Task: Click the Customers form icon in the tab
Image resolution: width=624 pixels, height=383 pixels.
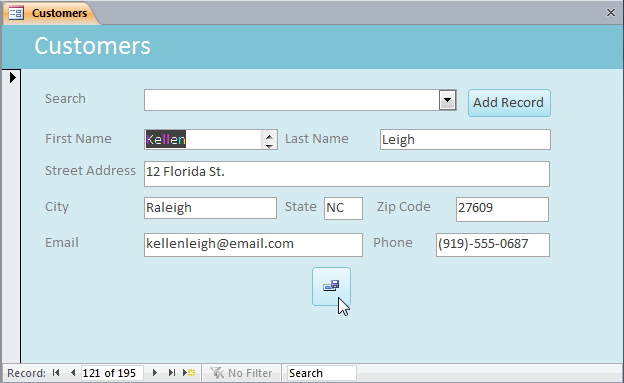Action: [16, 13]
